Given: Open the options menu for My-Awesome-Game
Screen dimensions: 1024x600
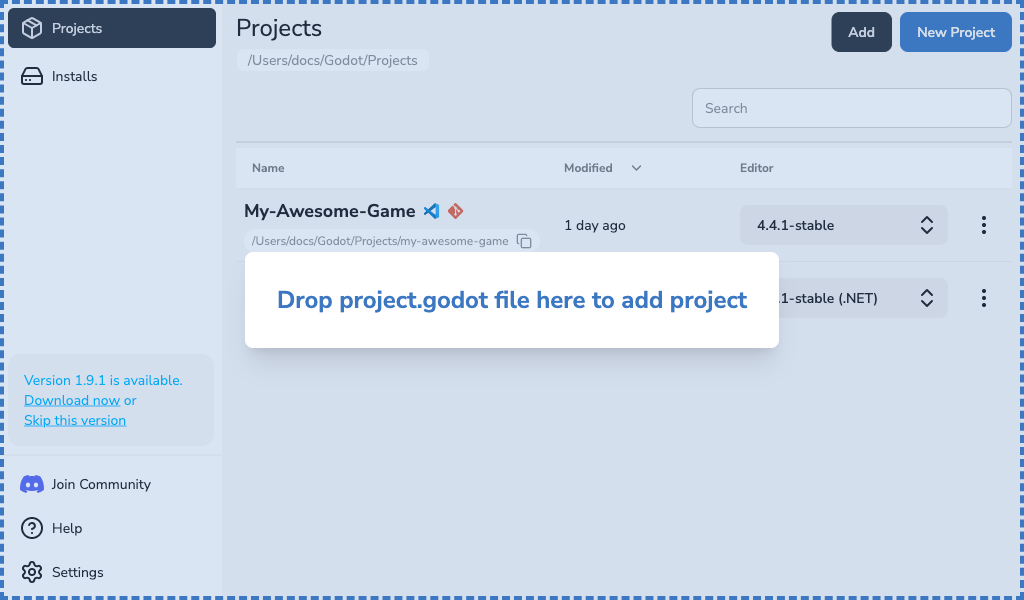Looking at the screenshot, I should point(984,225).
